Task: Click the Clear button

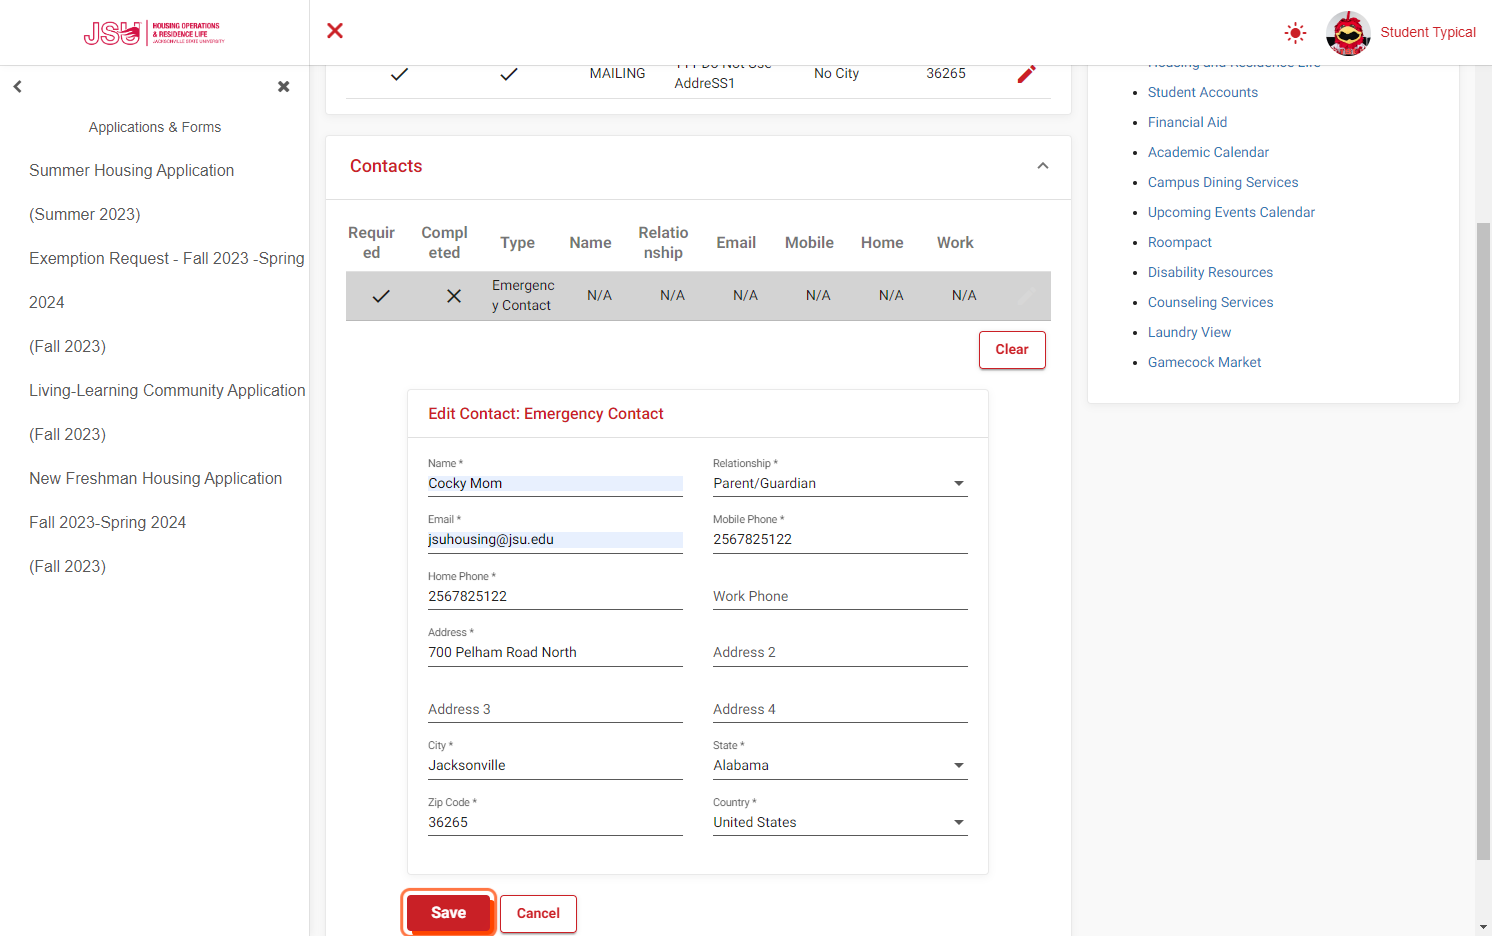Action: coord(1012,350)
